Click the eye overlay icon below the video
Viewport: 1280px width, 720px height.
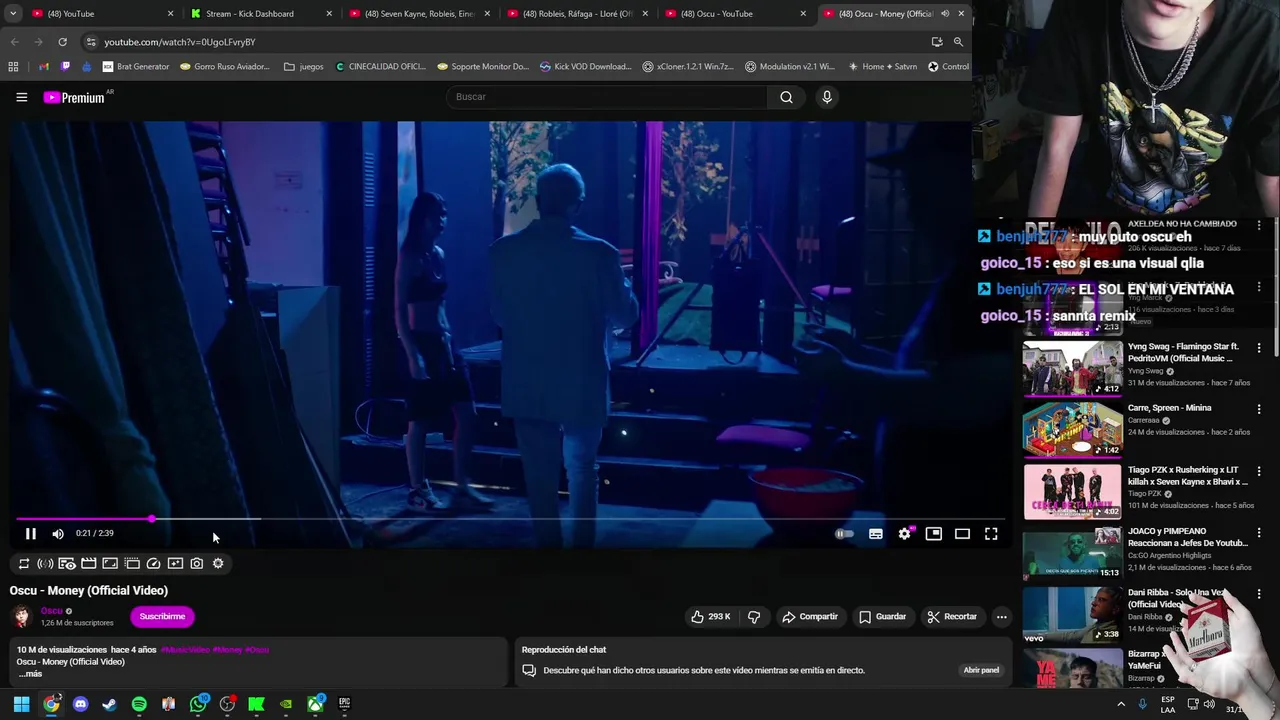click(67, 564)
